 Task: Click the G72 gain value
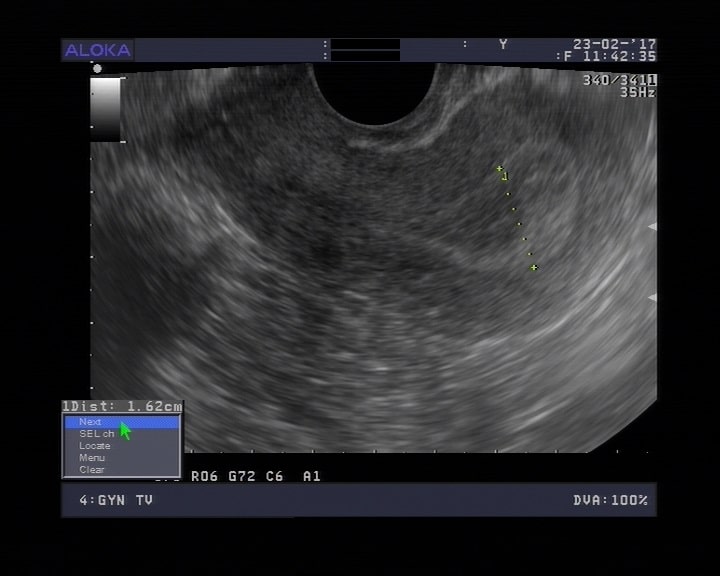[242, 476]
